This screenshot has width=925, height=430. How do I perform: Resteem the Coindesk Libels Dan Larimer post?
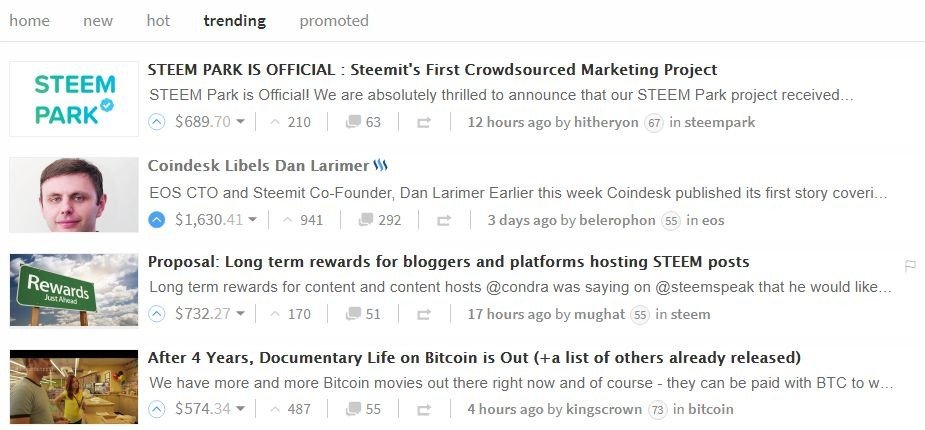point(444,220)
